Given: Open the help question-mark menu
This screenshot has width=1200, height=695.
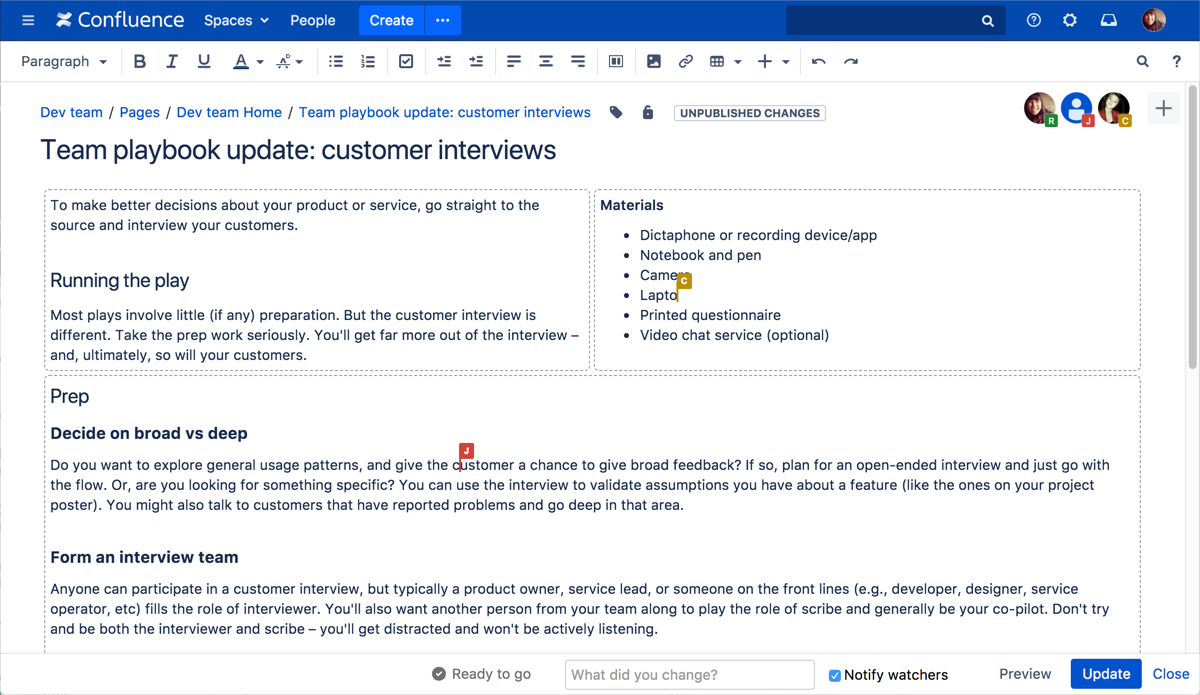Looking at the screenshot, I should pyautogui.click(x=1034, y=20).
